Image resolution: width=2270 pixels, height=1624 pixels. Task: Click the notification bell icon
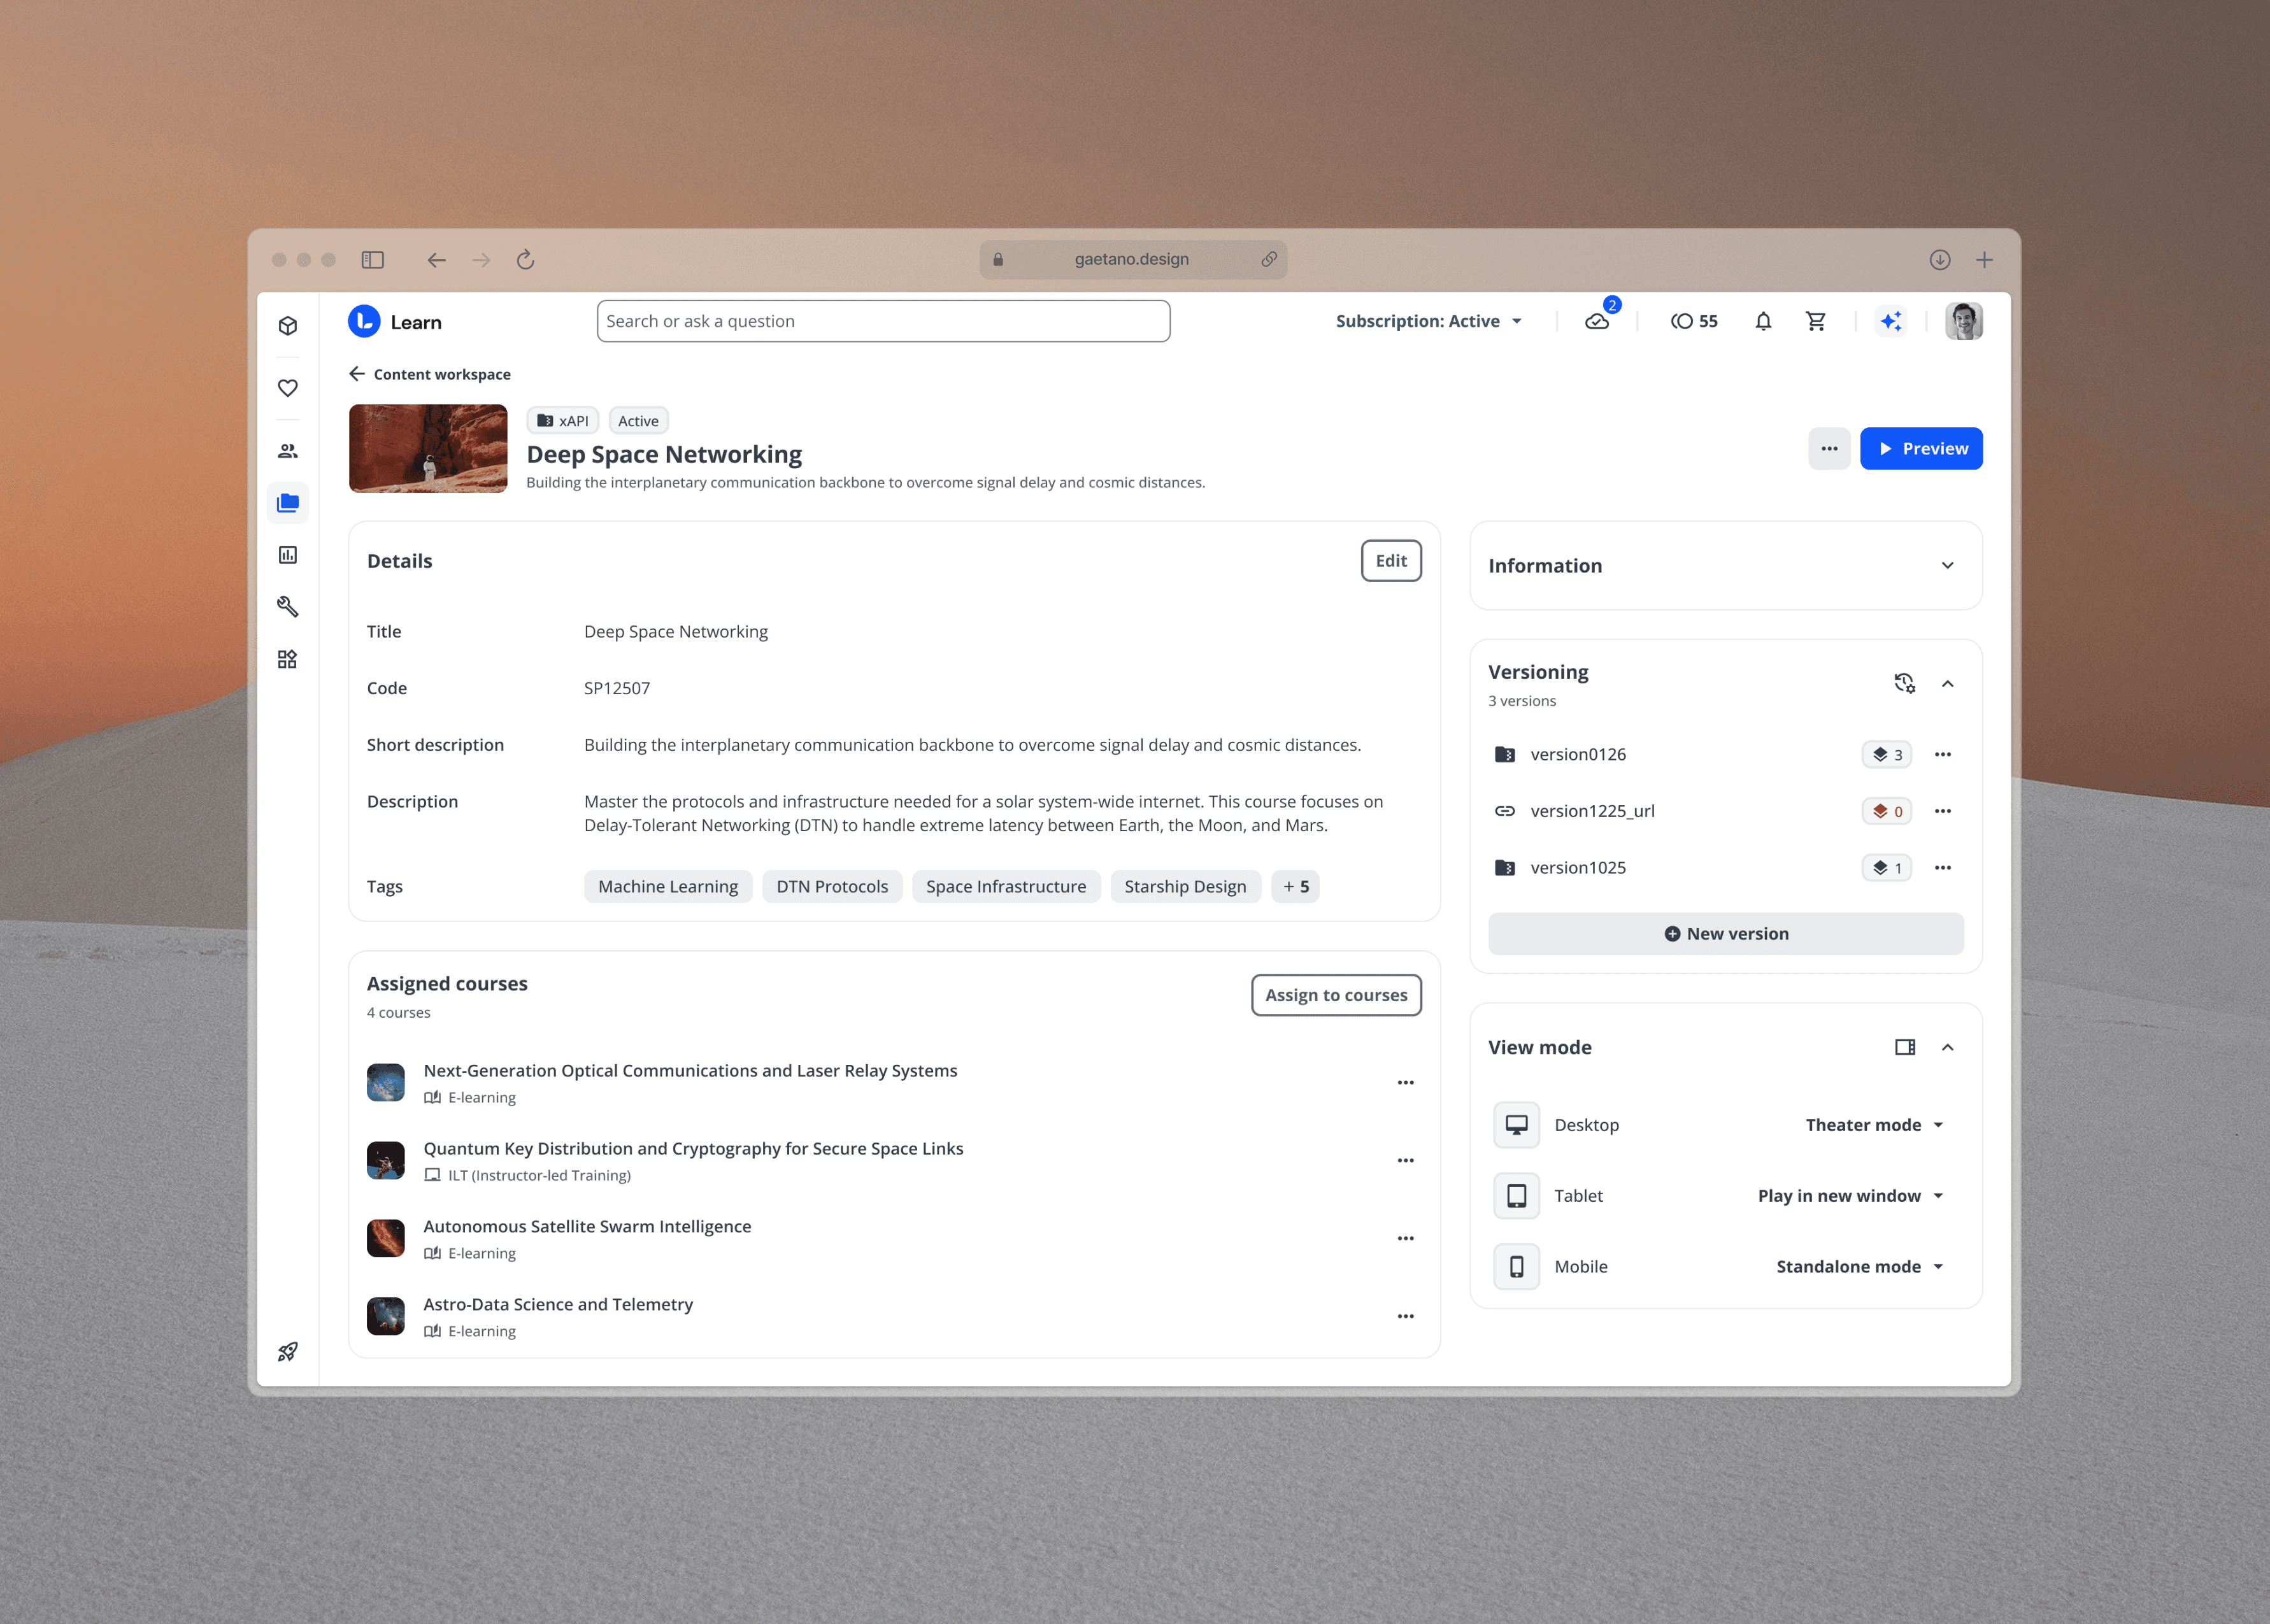tap(1763, 321)
